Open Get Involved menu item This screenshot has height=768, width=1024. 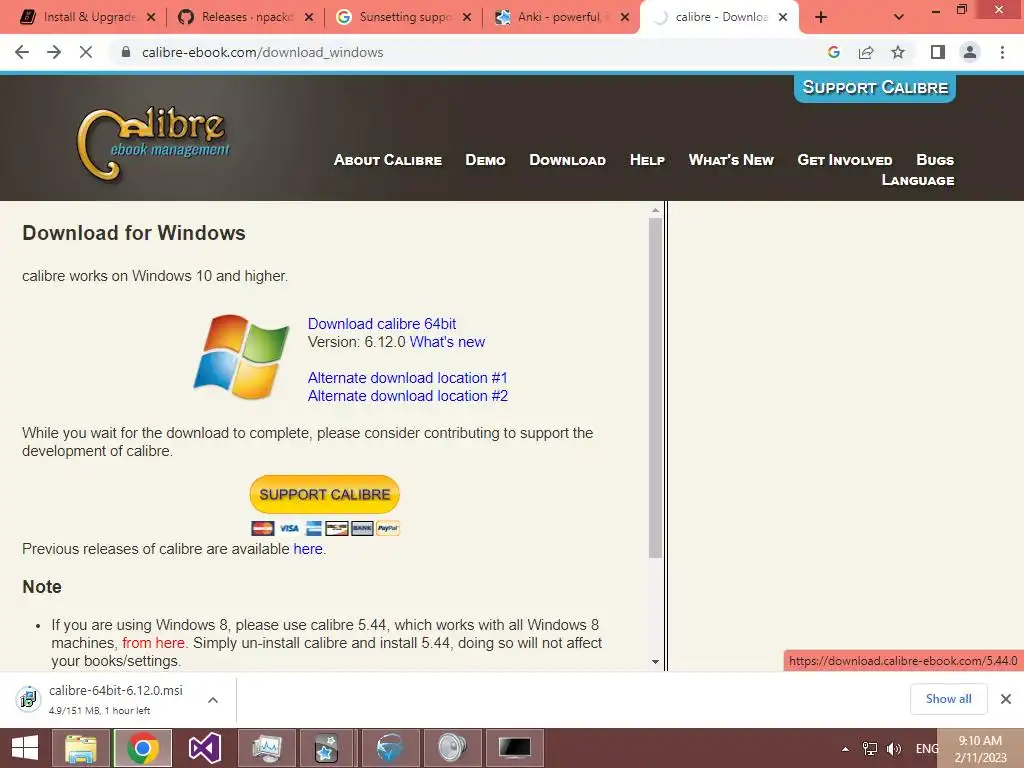[x=844, y=160]
